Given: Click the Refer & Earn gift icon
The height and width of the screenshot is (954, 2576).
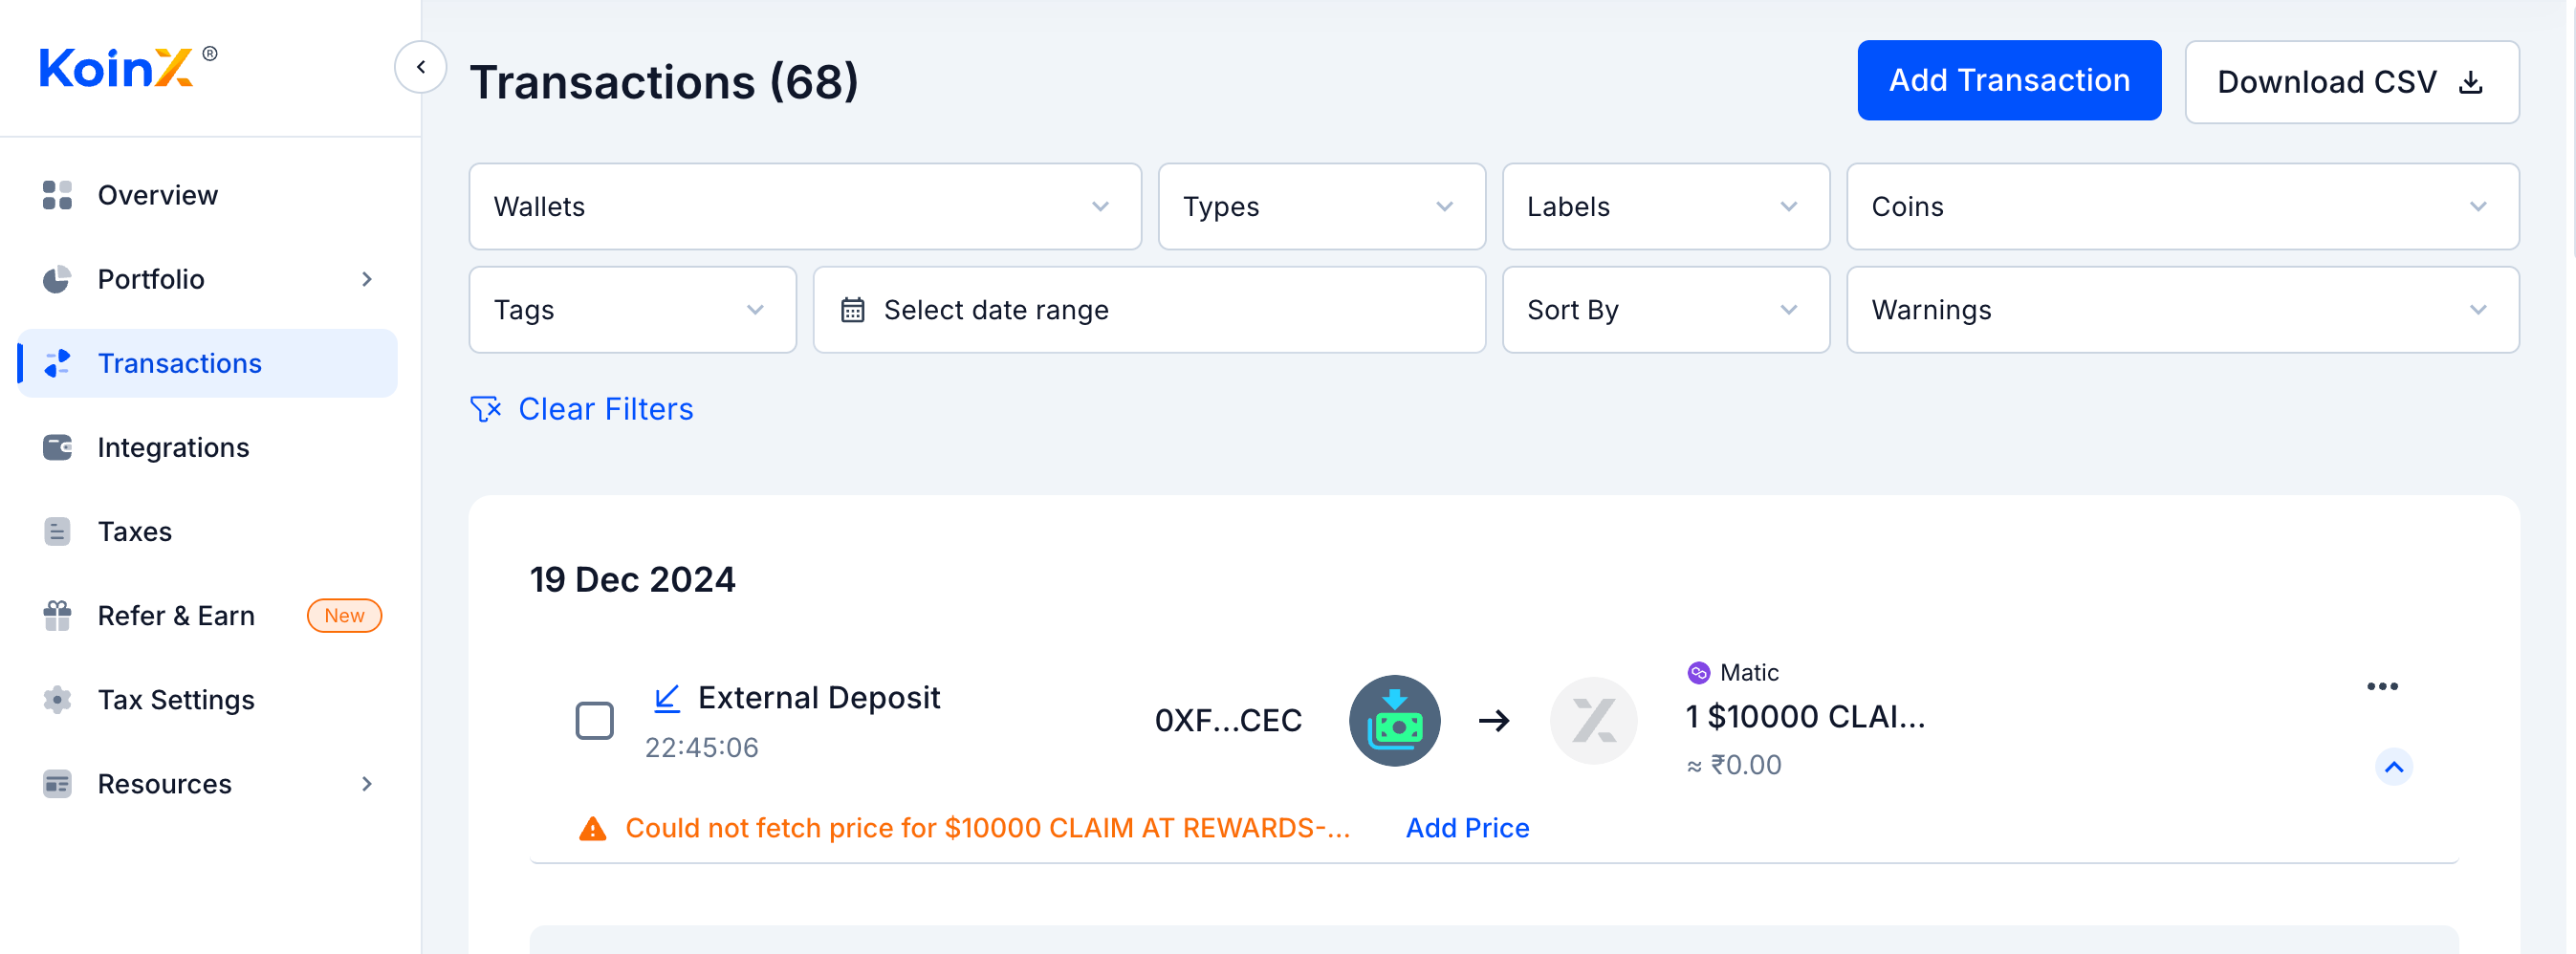Looking at the screenshot, I should (57, 616).
